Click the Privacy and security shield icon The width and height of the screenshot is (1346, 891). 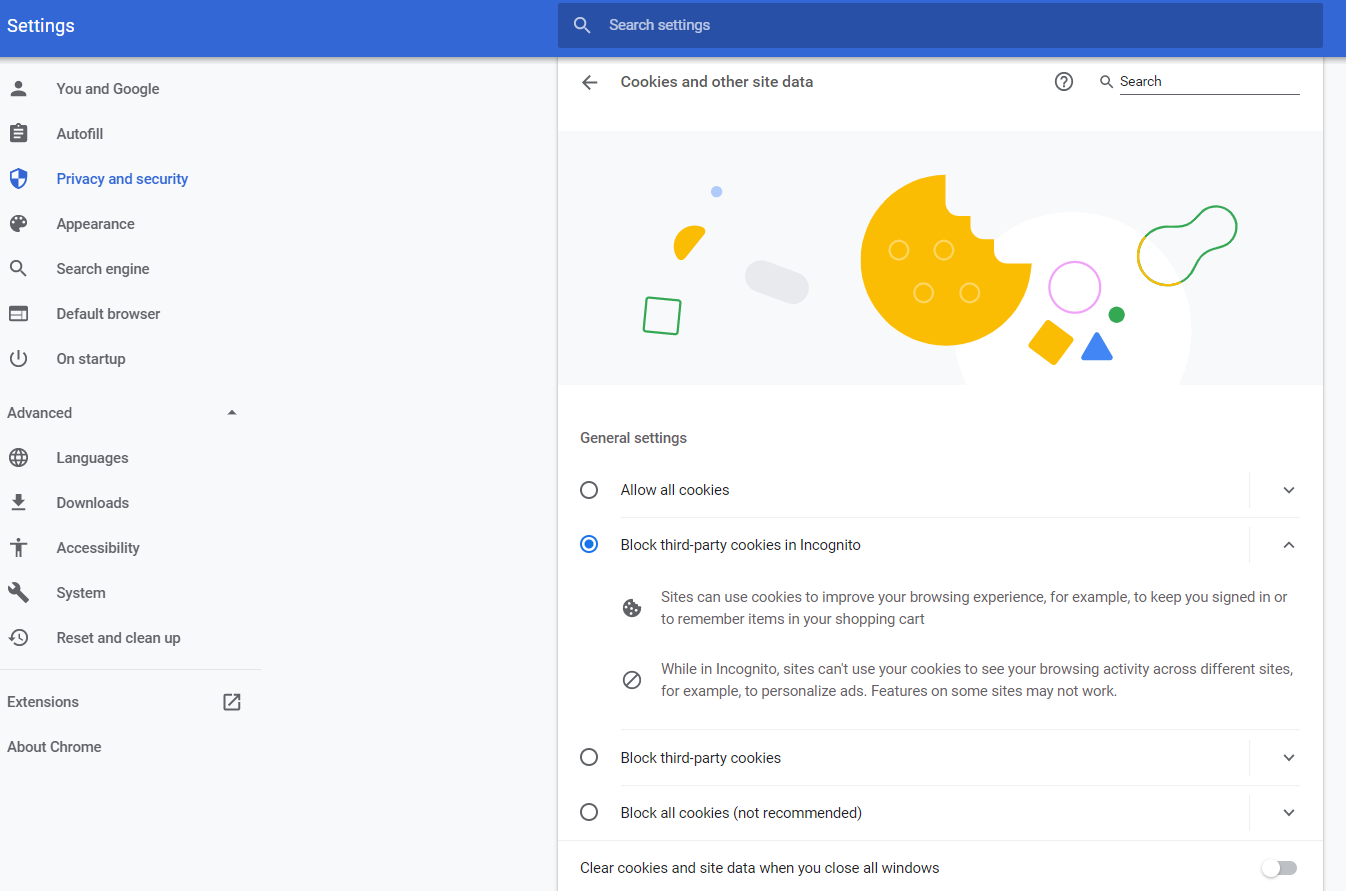pyautogui.click(x=18, y=179)
